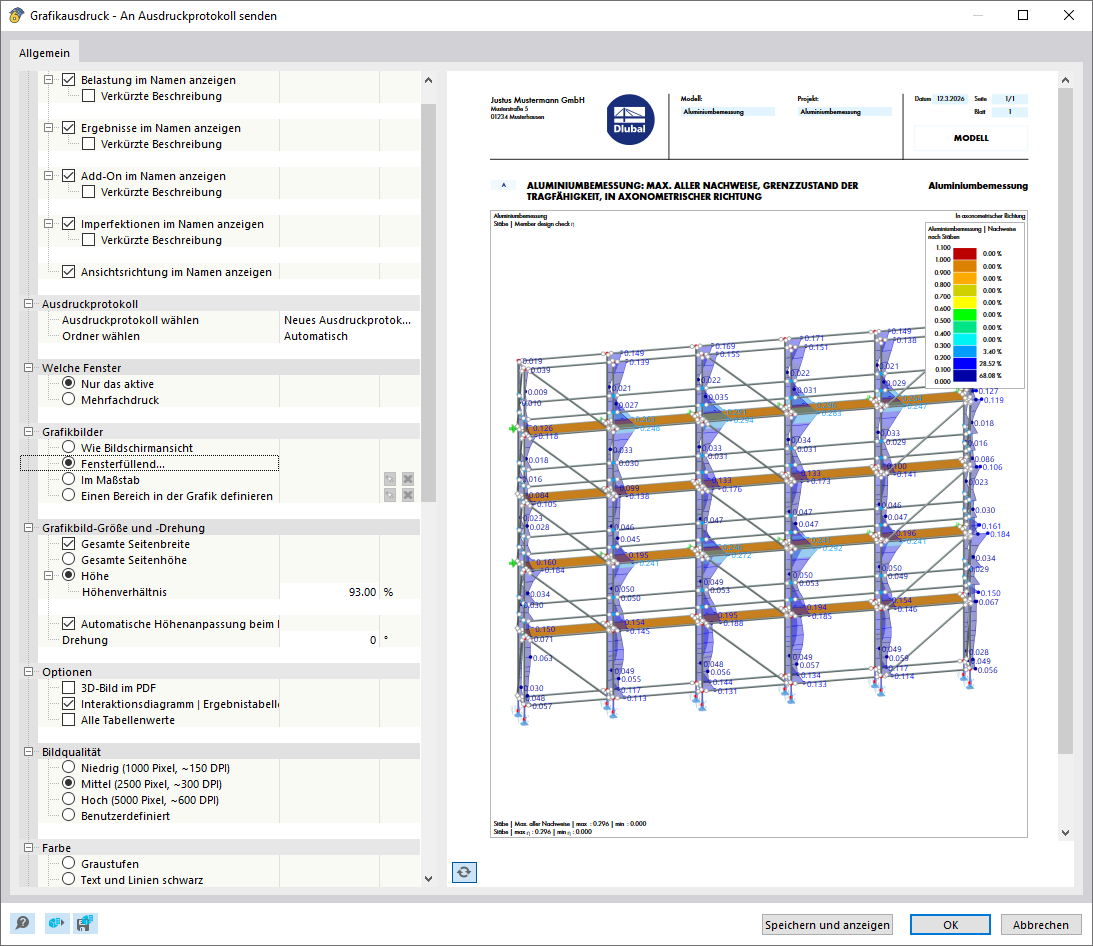Collapse the Optionen section
The image size is (1093, 946).
click(29, 672)
